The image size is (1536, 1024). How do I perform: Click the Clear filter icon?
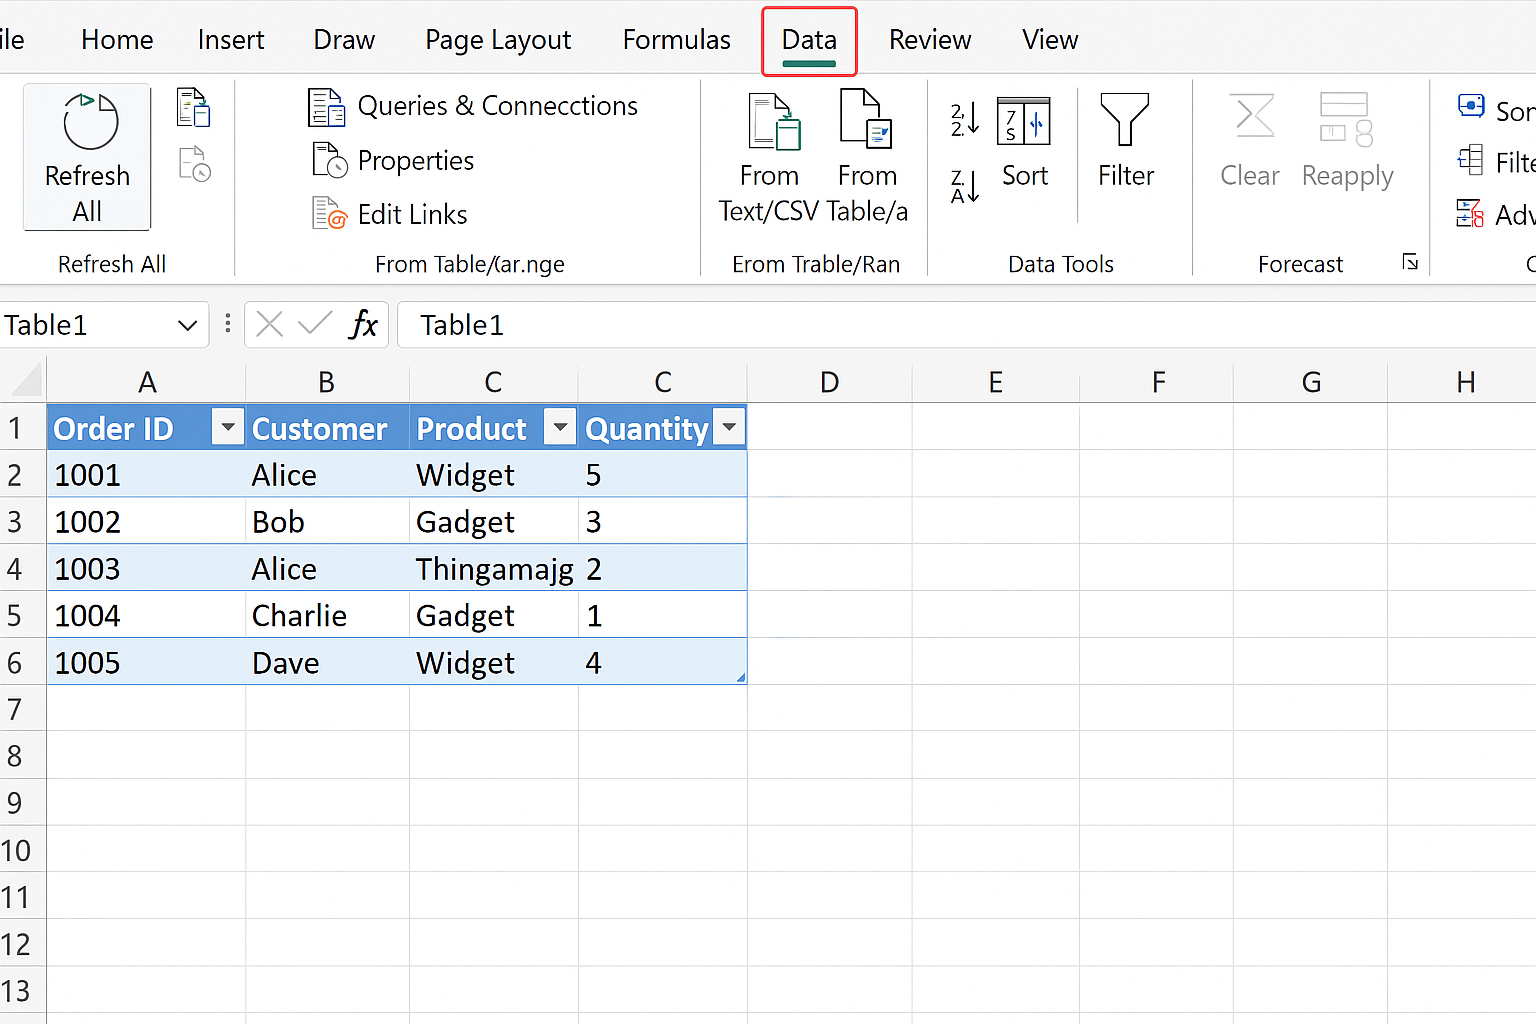point(1251,116)
